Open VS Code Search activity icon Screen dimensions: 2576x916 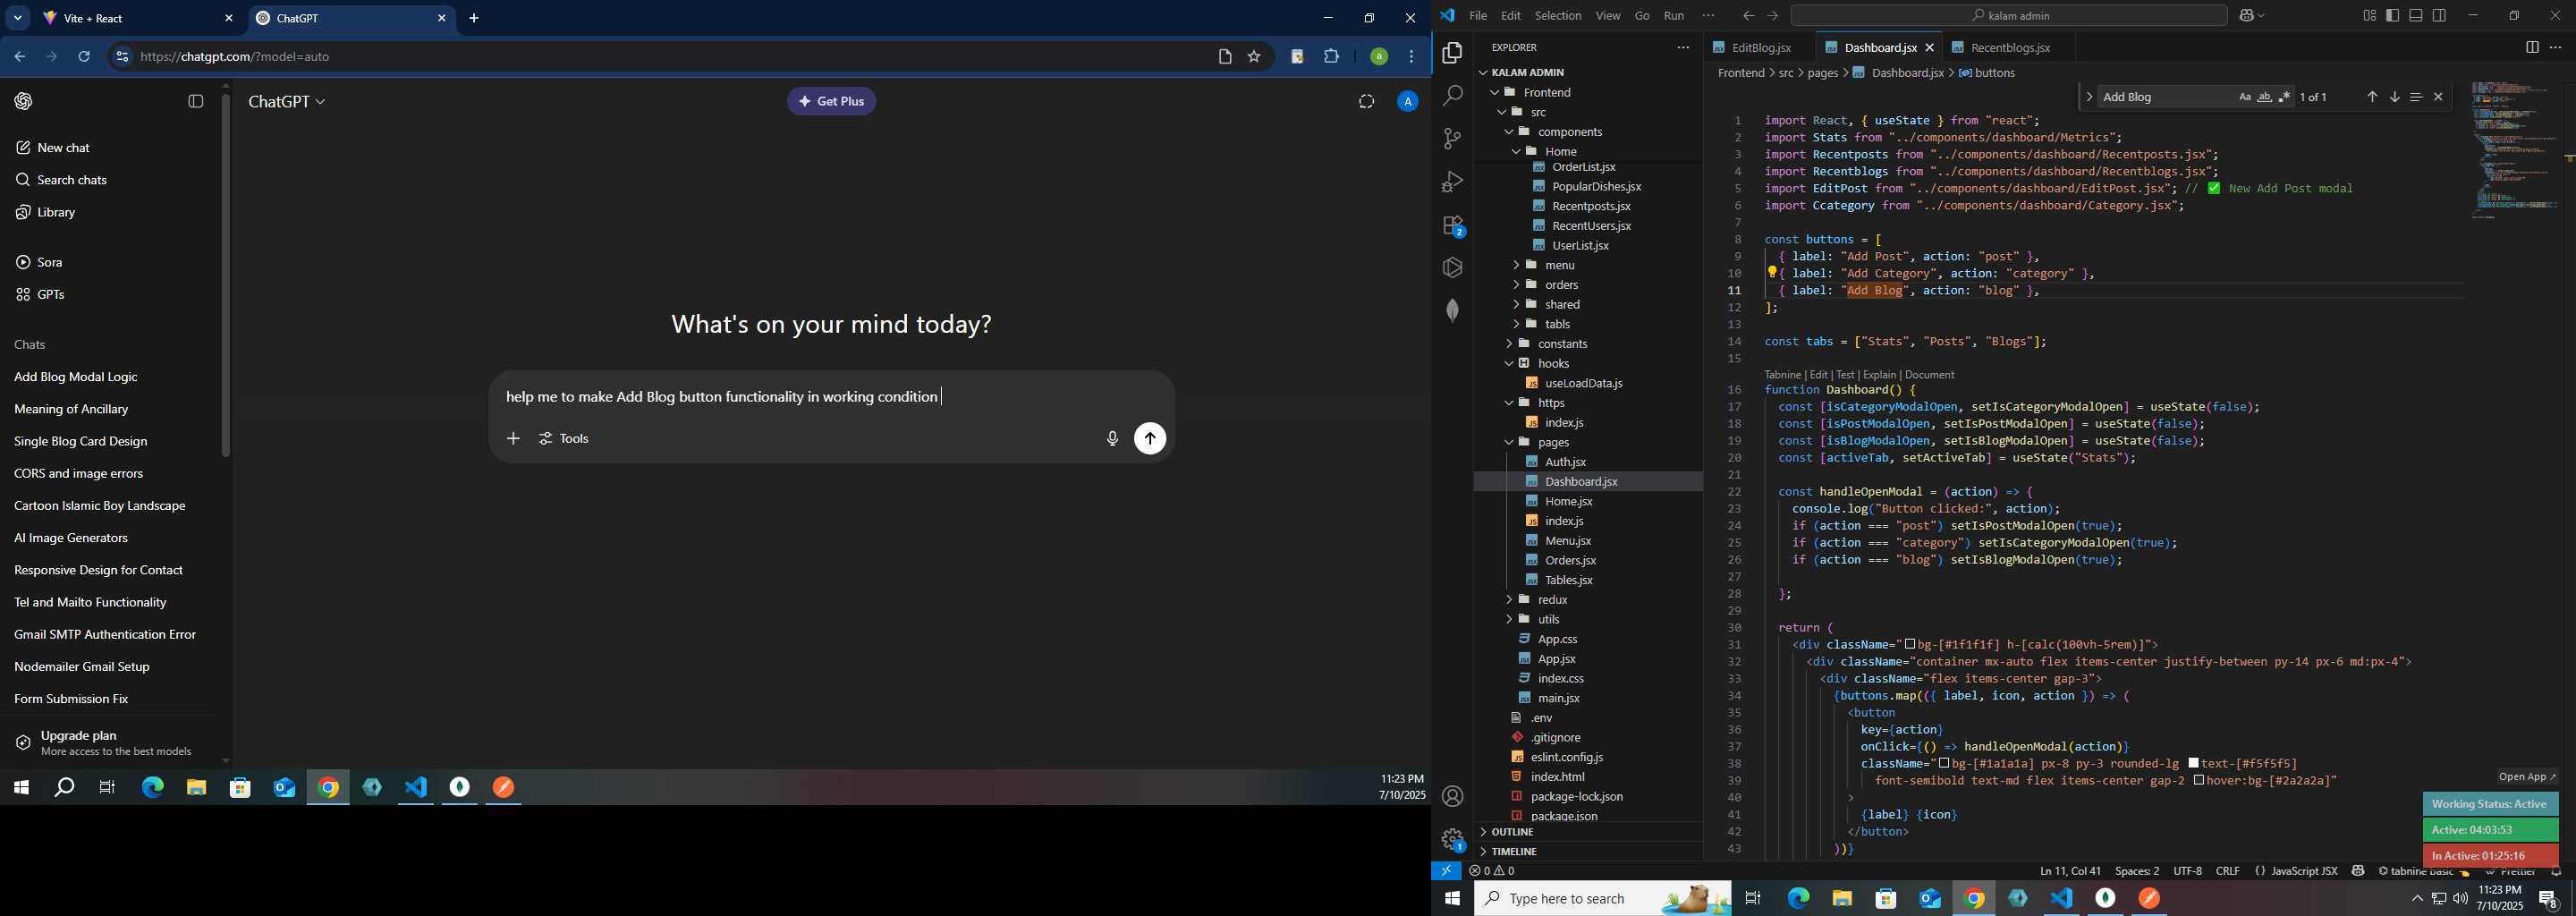pos(1452,96)
